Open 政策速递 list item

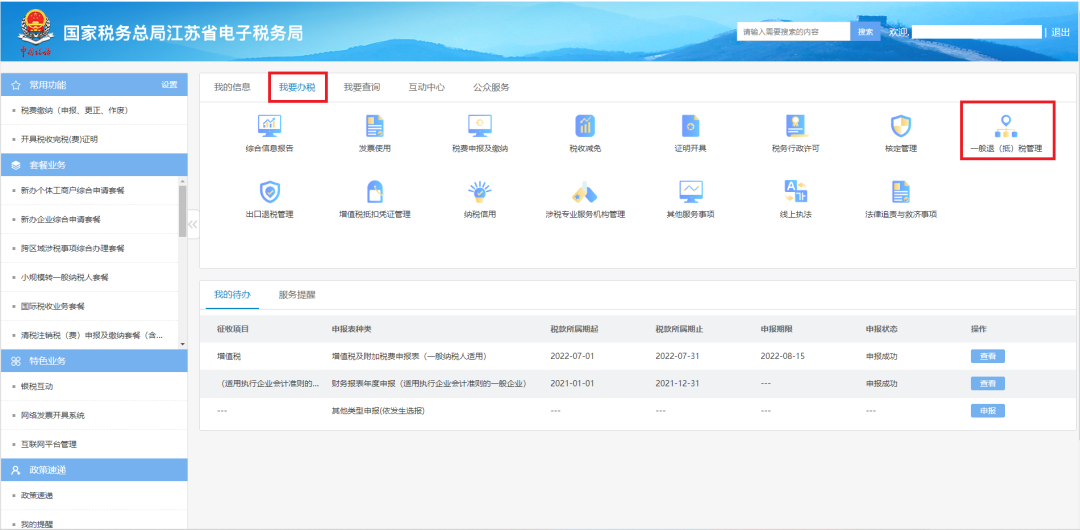(x=37, y=496)
